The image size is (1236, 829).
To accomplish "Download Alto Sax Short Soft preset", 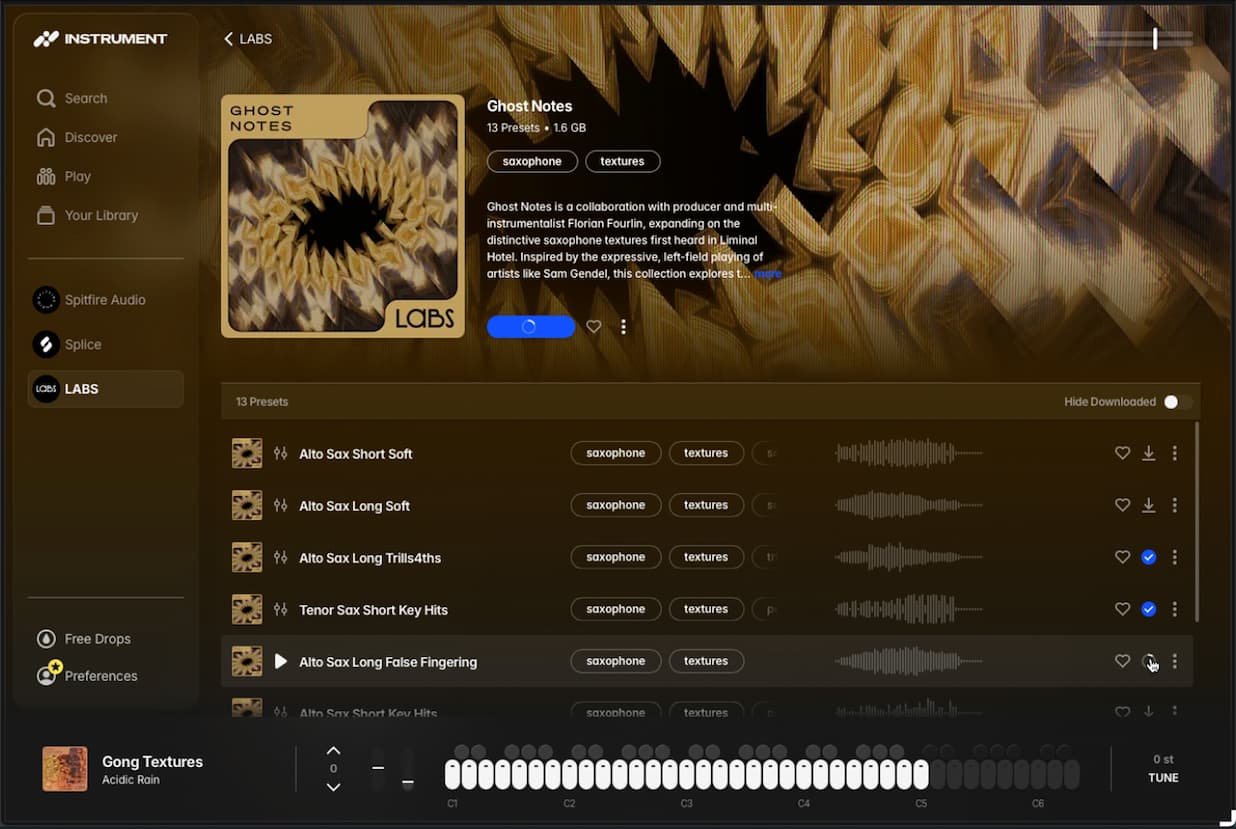I will tap(1149, 453).
